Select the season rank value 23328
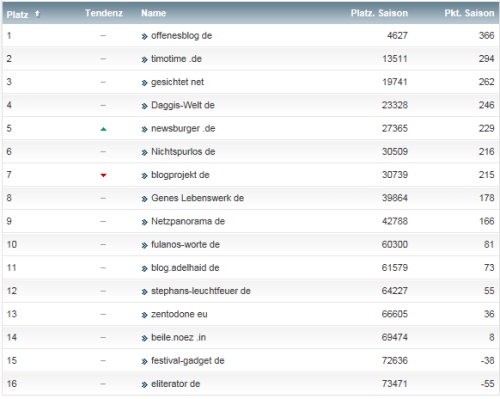The image size is (500, 399). (395, 105)
